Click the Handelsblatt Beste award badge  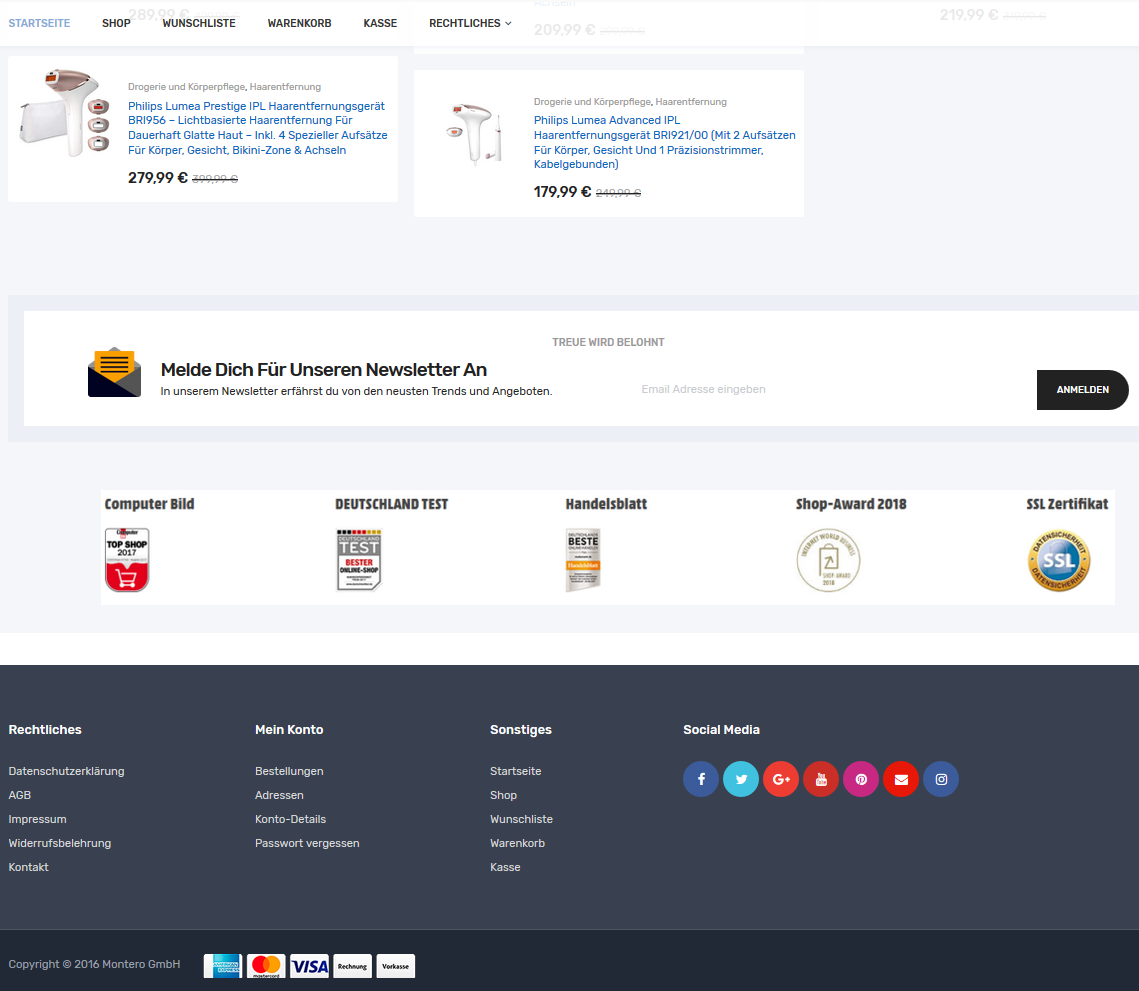click(583, 559)
